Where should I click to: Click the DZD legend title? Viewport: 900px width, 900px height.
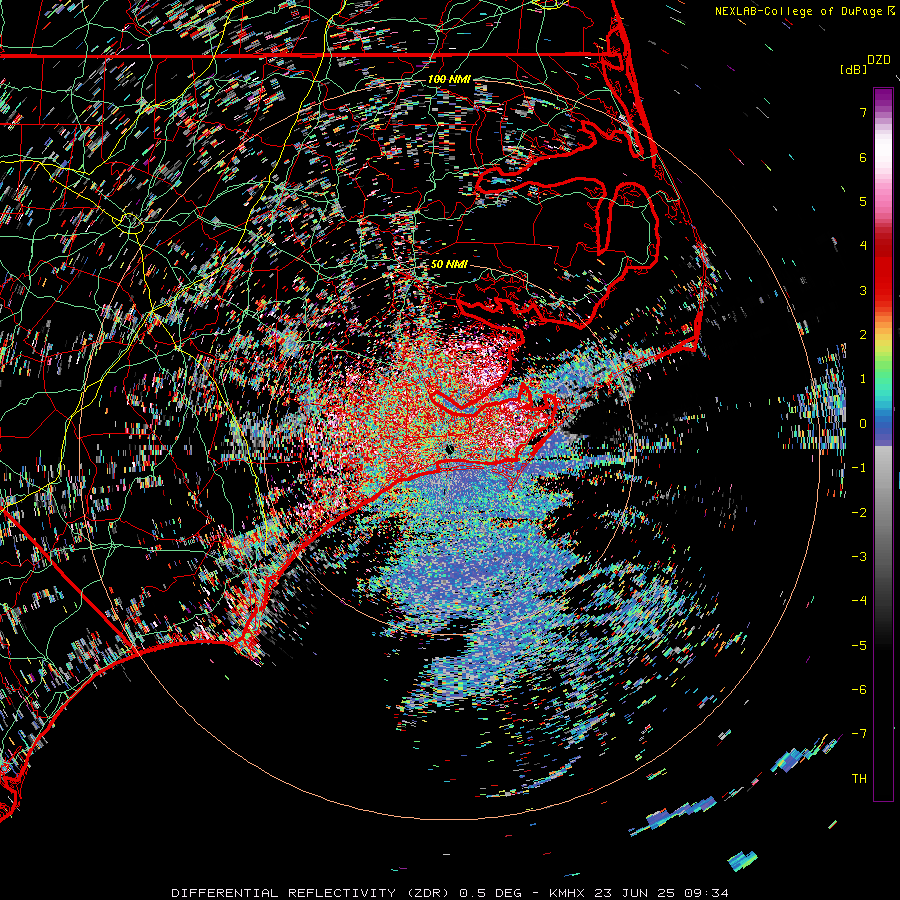tap(879, 60)
